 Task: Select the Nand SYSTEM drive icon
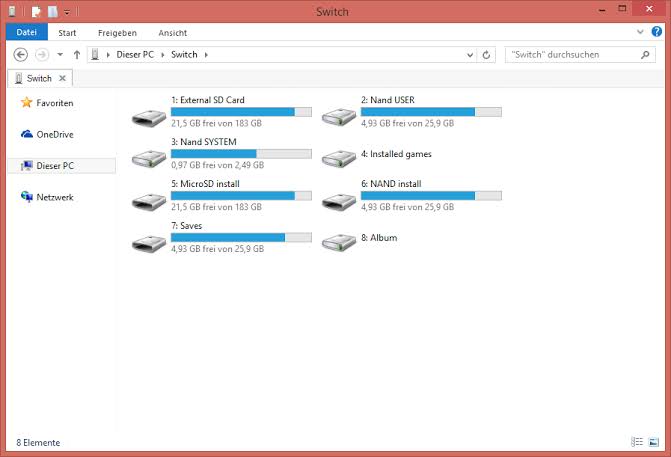pyautogui.click(x=149, y=159)
